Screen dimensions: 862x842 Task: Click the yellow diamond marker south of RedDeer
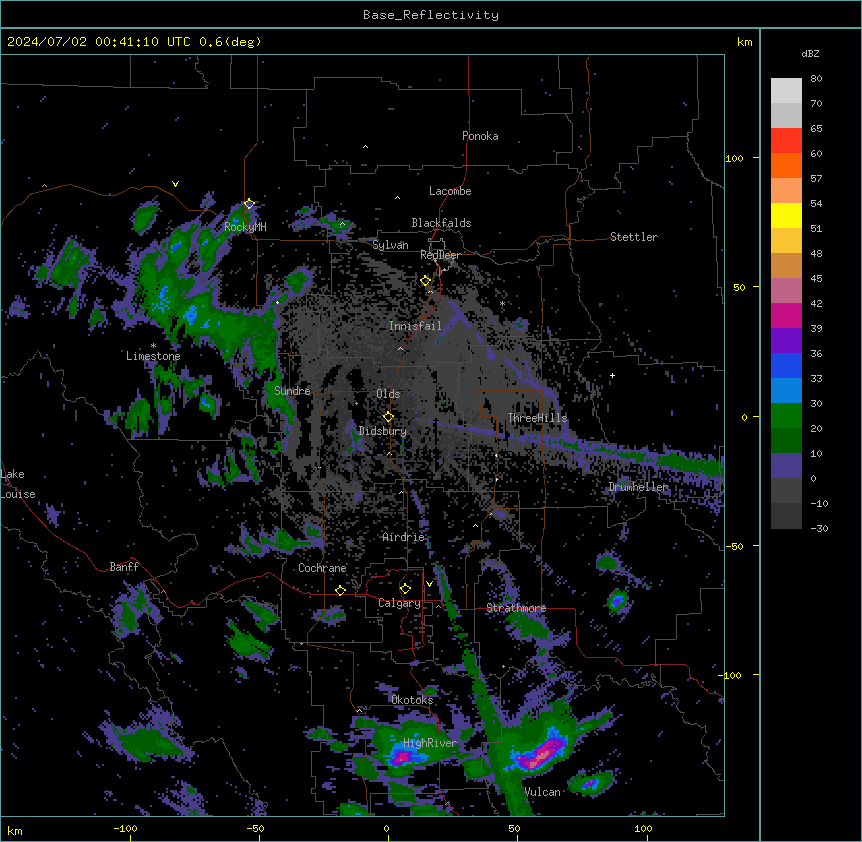tap(426, 281)
